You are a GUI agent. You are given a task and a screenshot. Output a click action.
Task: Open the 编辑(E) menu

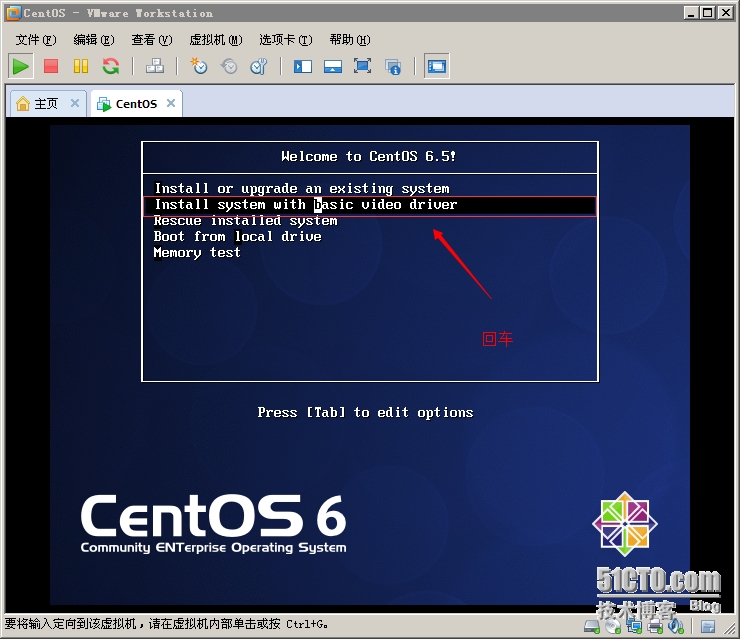click(94, 40)
